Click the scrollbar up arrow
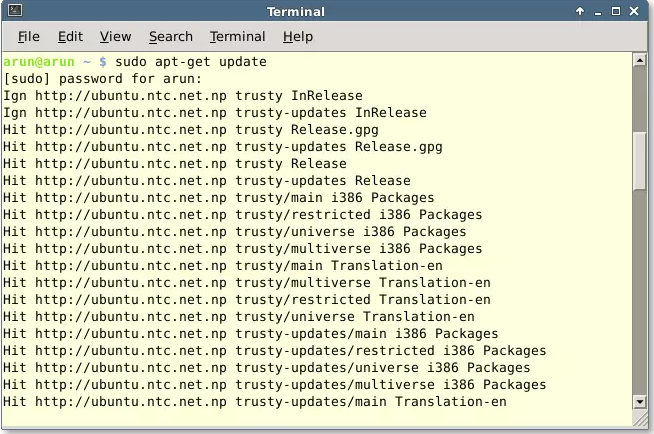The image size is (654, 434). 640,60
